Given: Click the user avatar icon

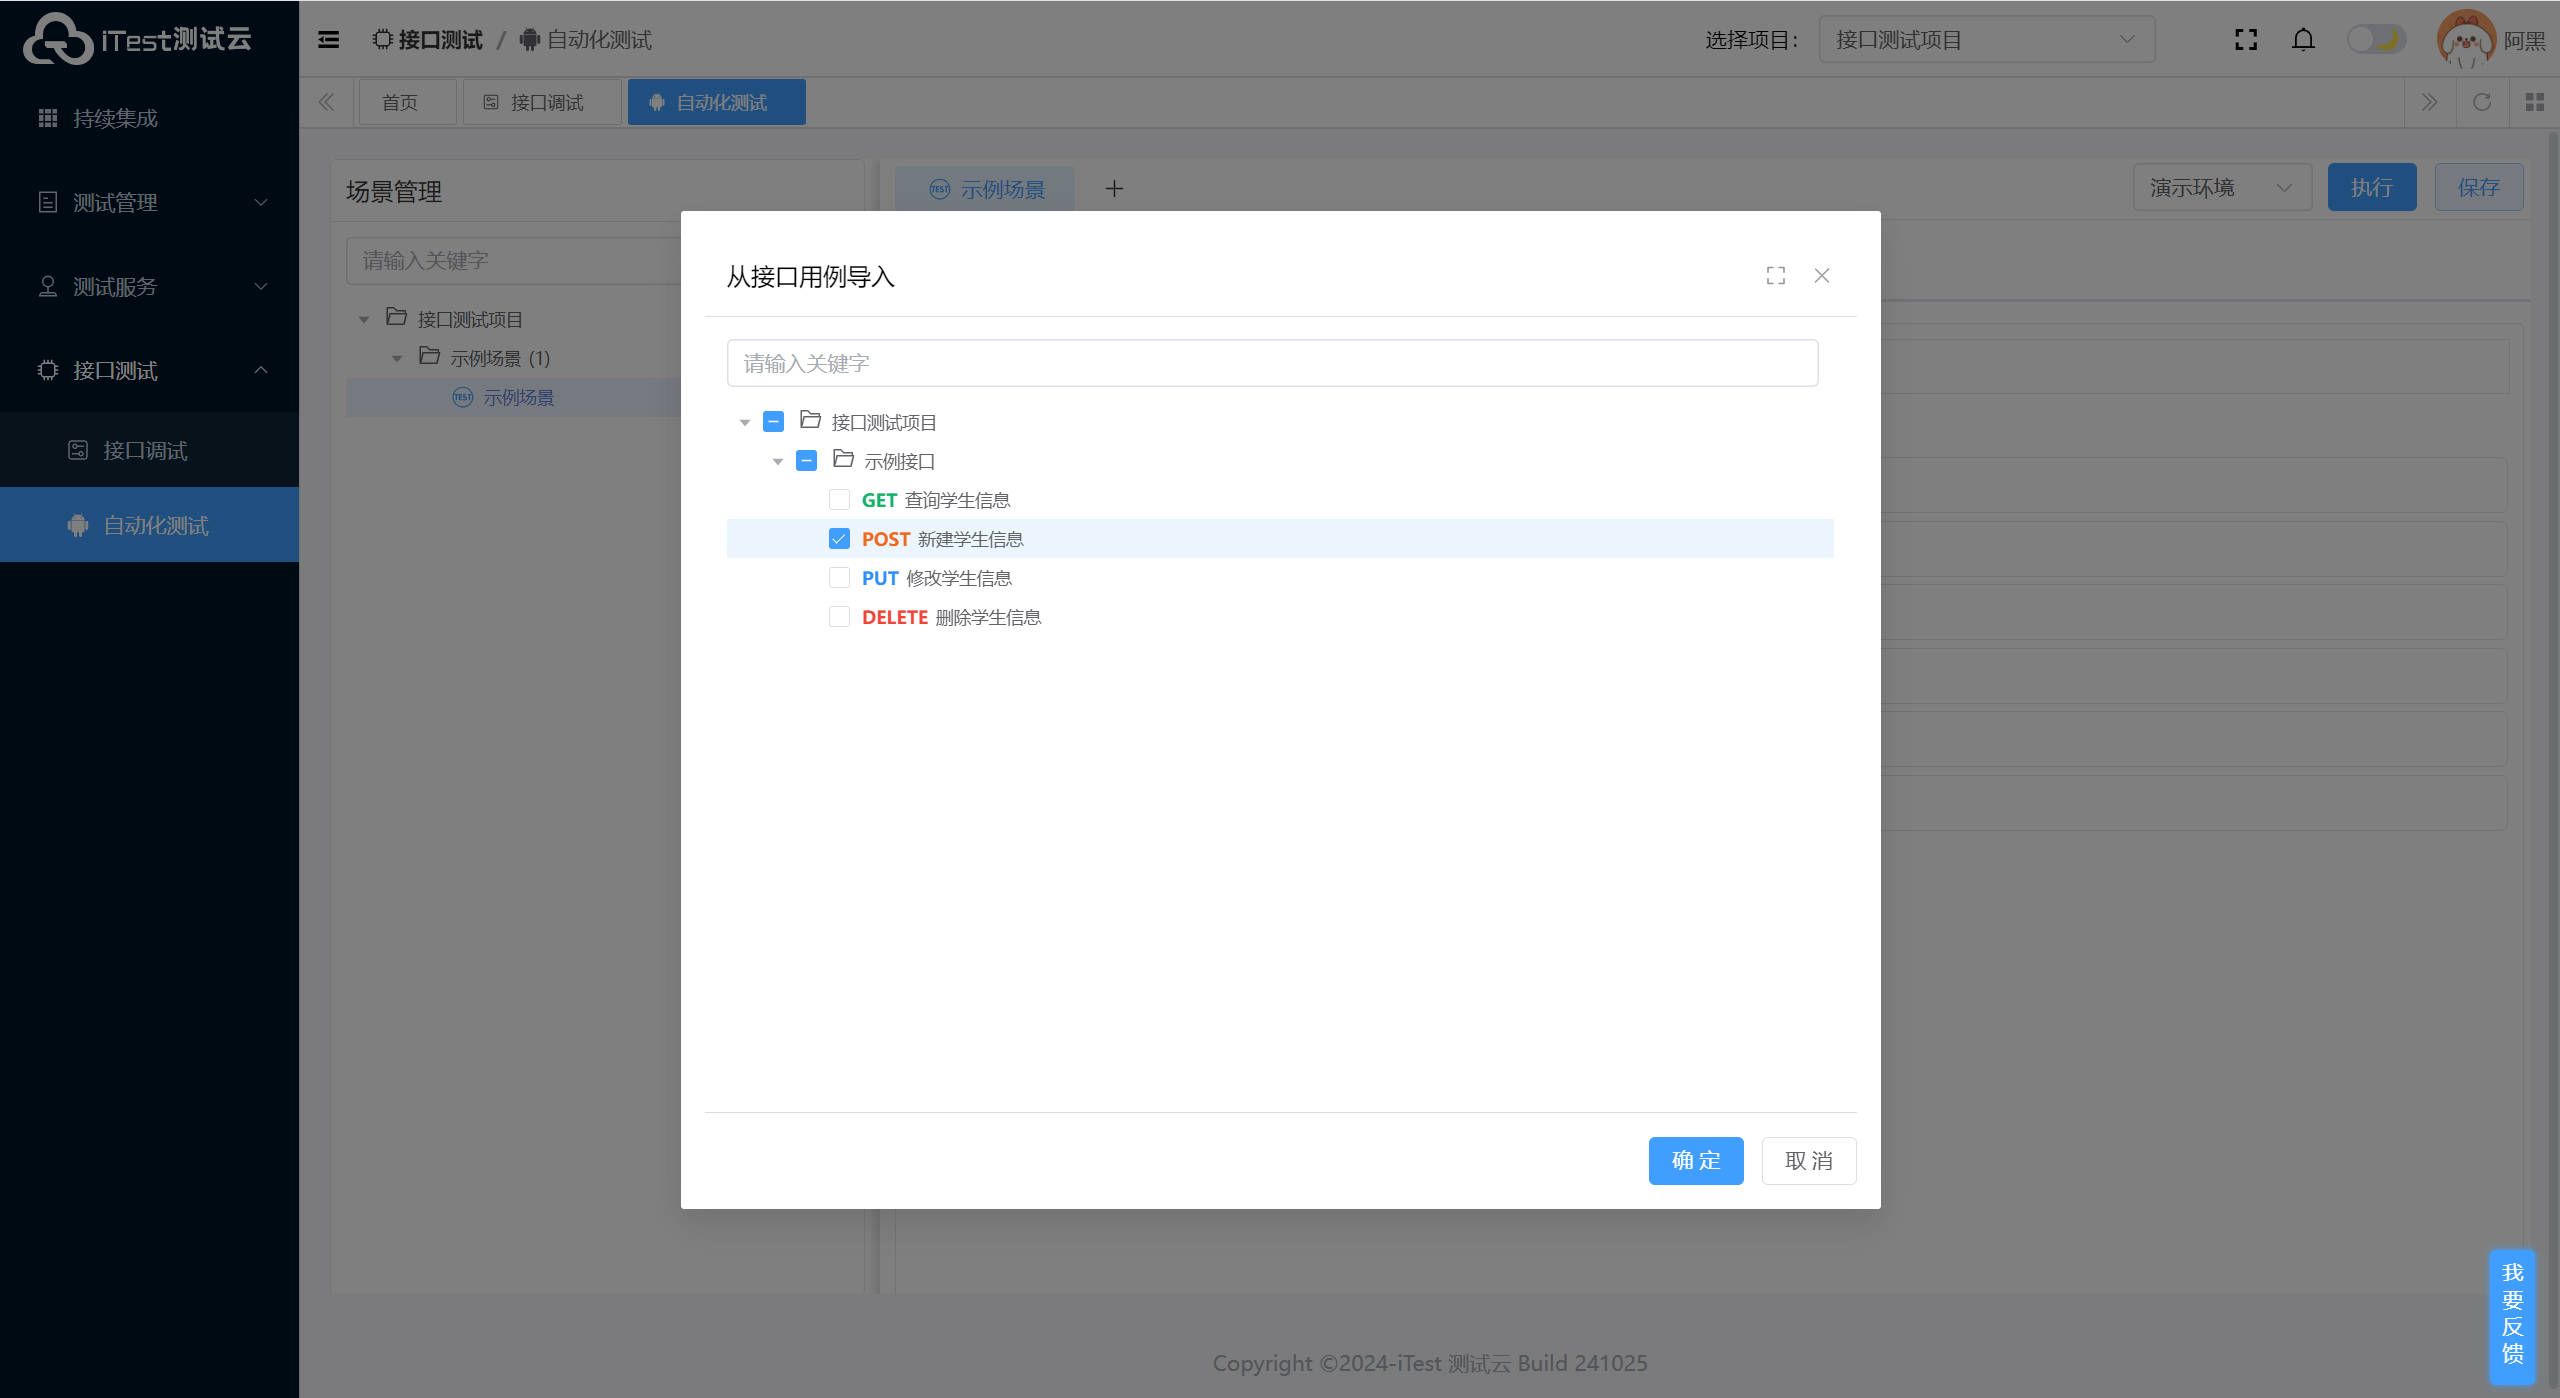Looking at the screenshot, I should click(2466, 40).
